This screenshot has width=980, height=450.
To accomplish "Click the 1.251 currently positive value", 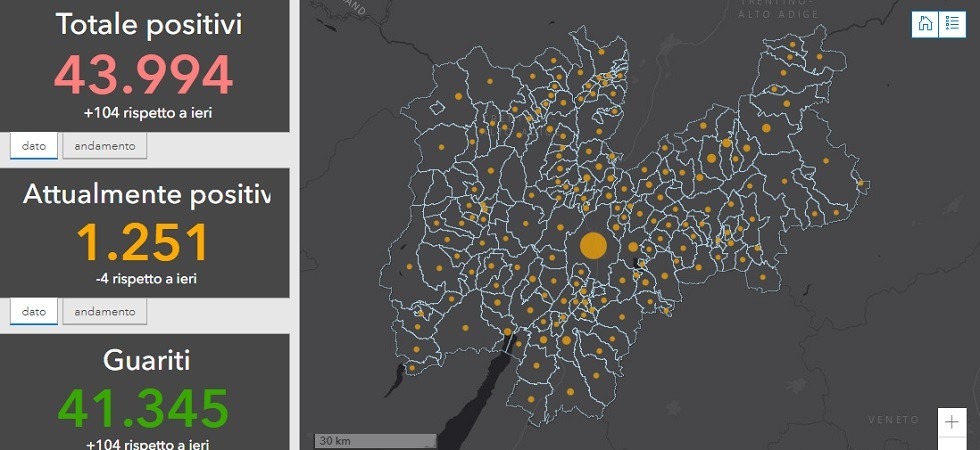I will 142,242.
